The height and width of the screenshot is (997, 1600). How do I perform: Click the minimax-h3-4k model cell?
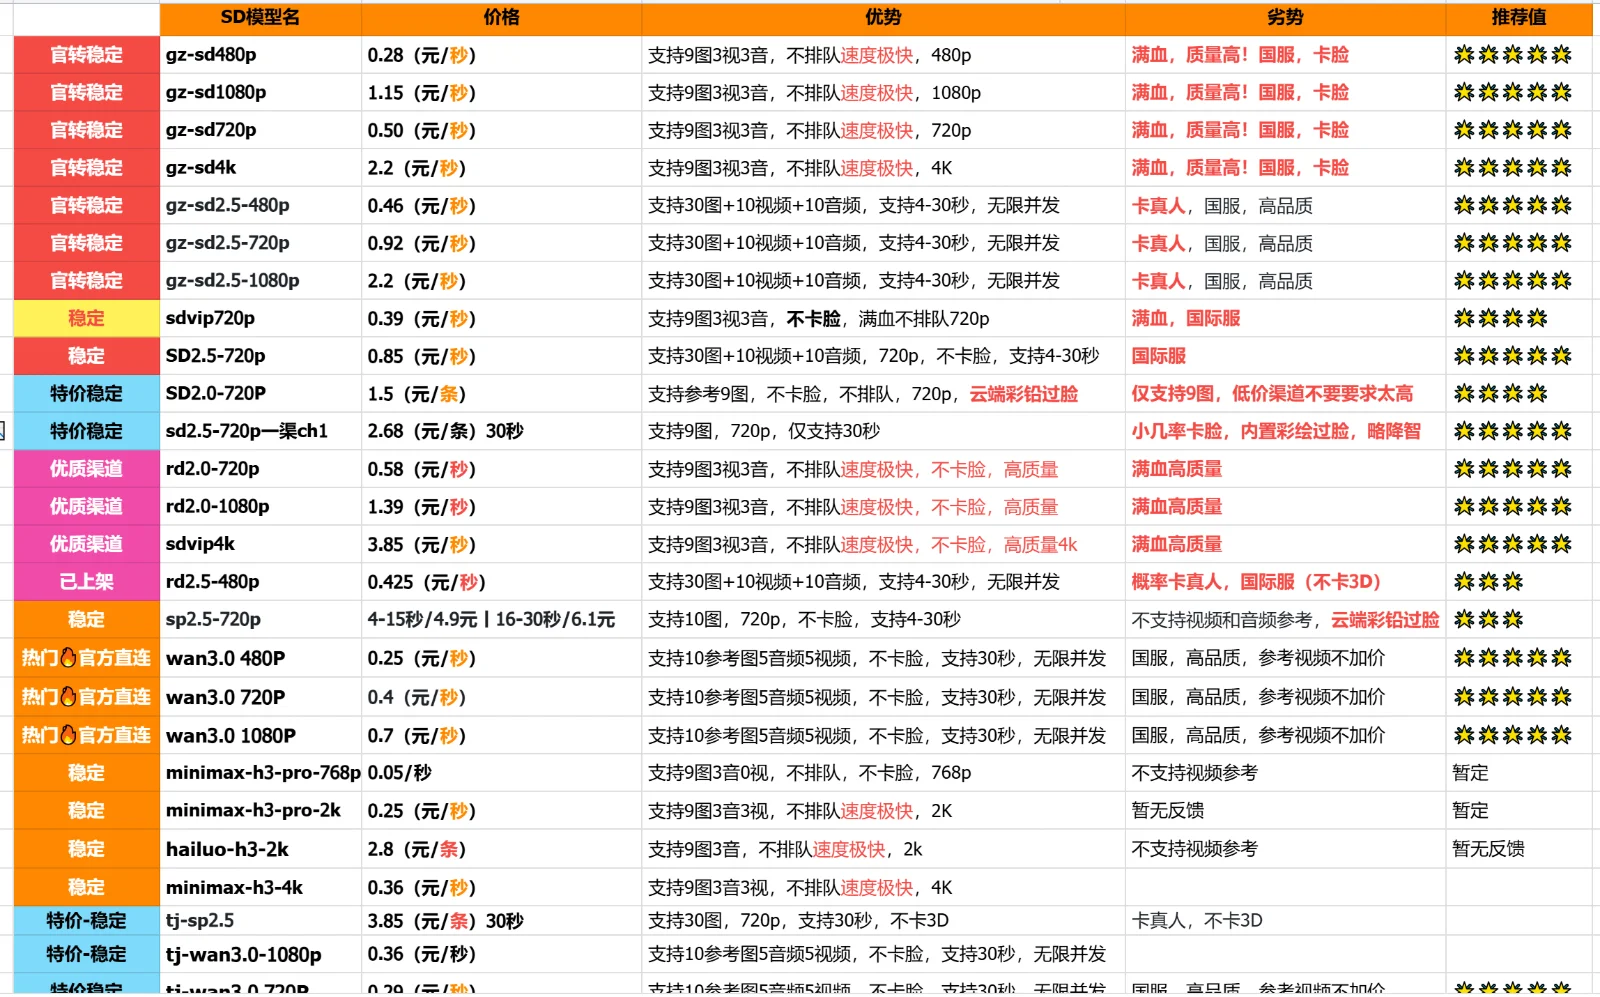260,888
